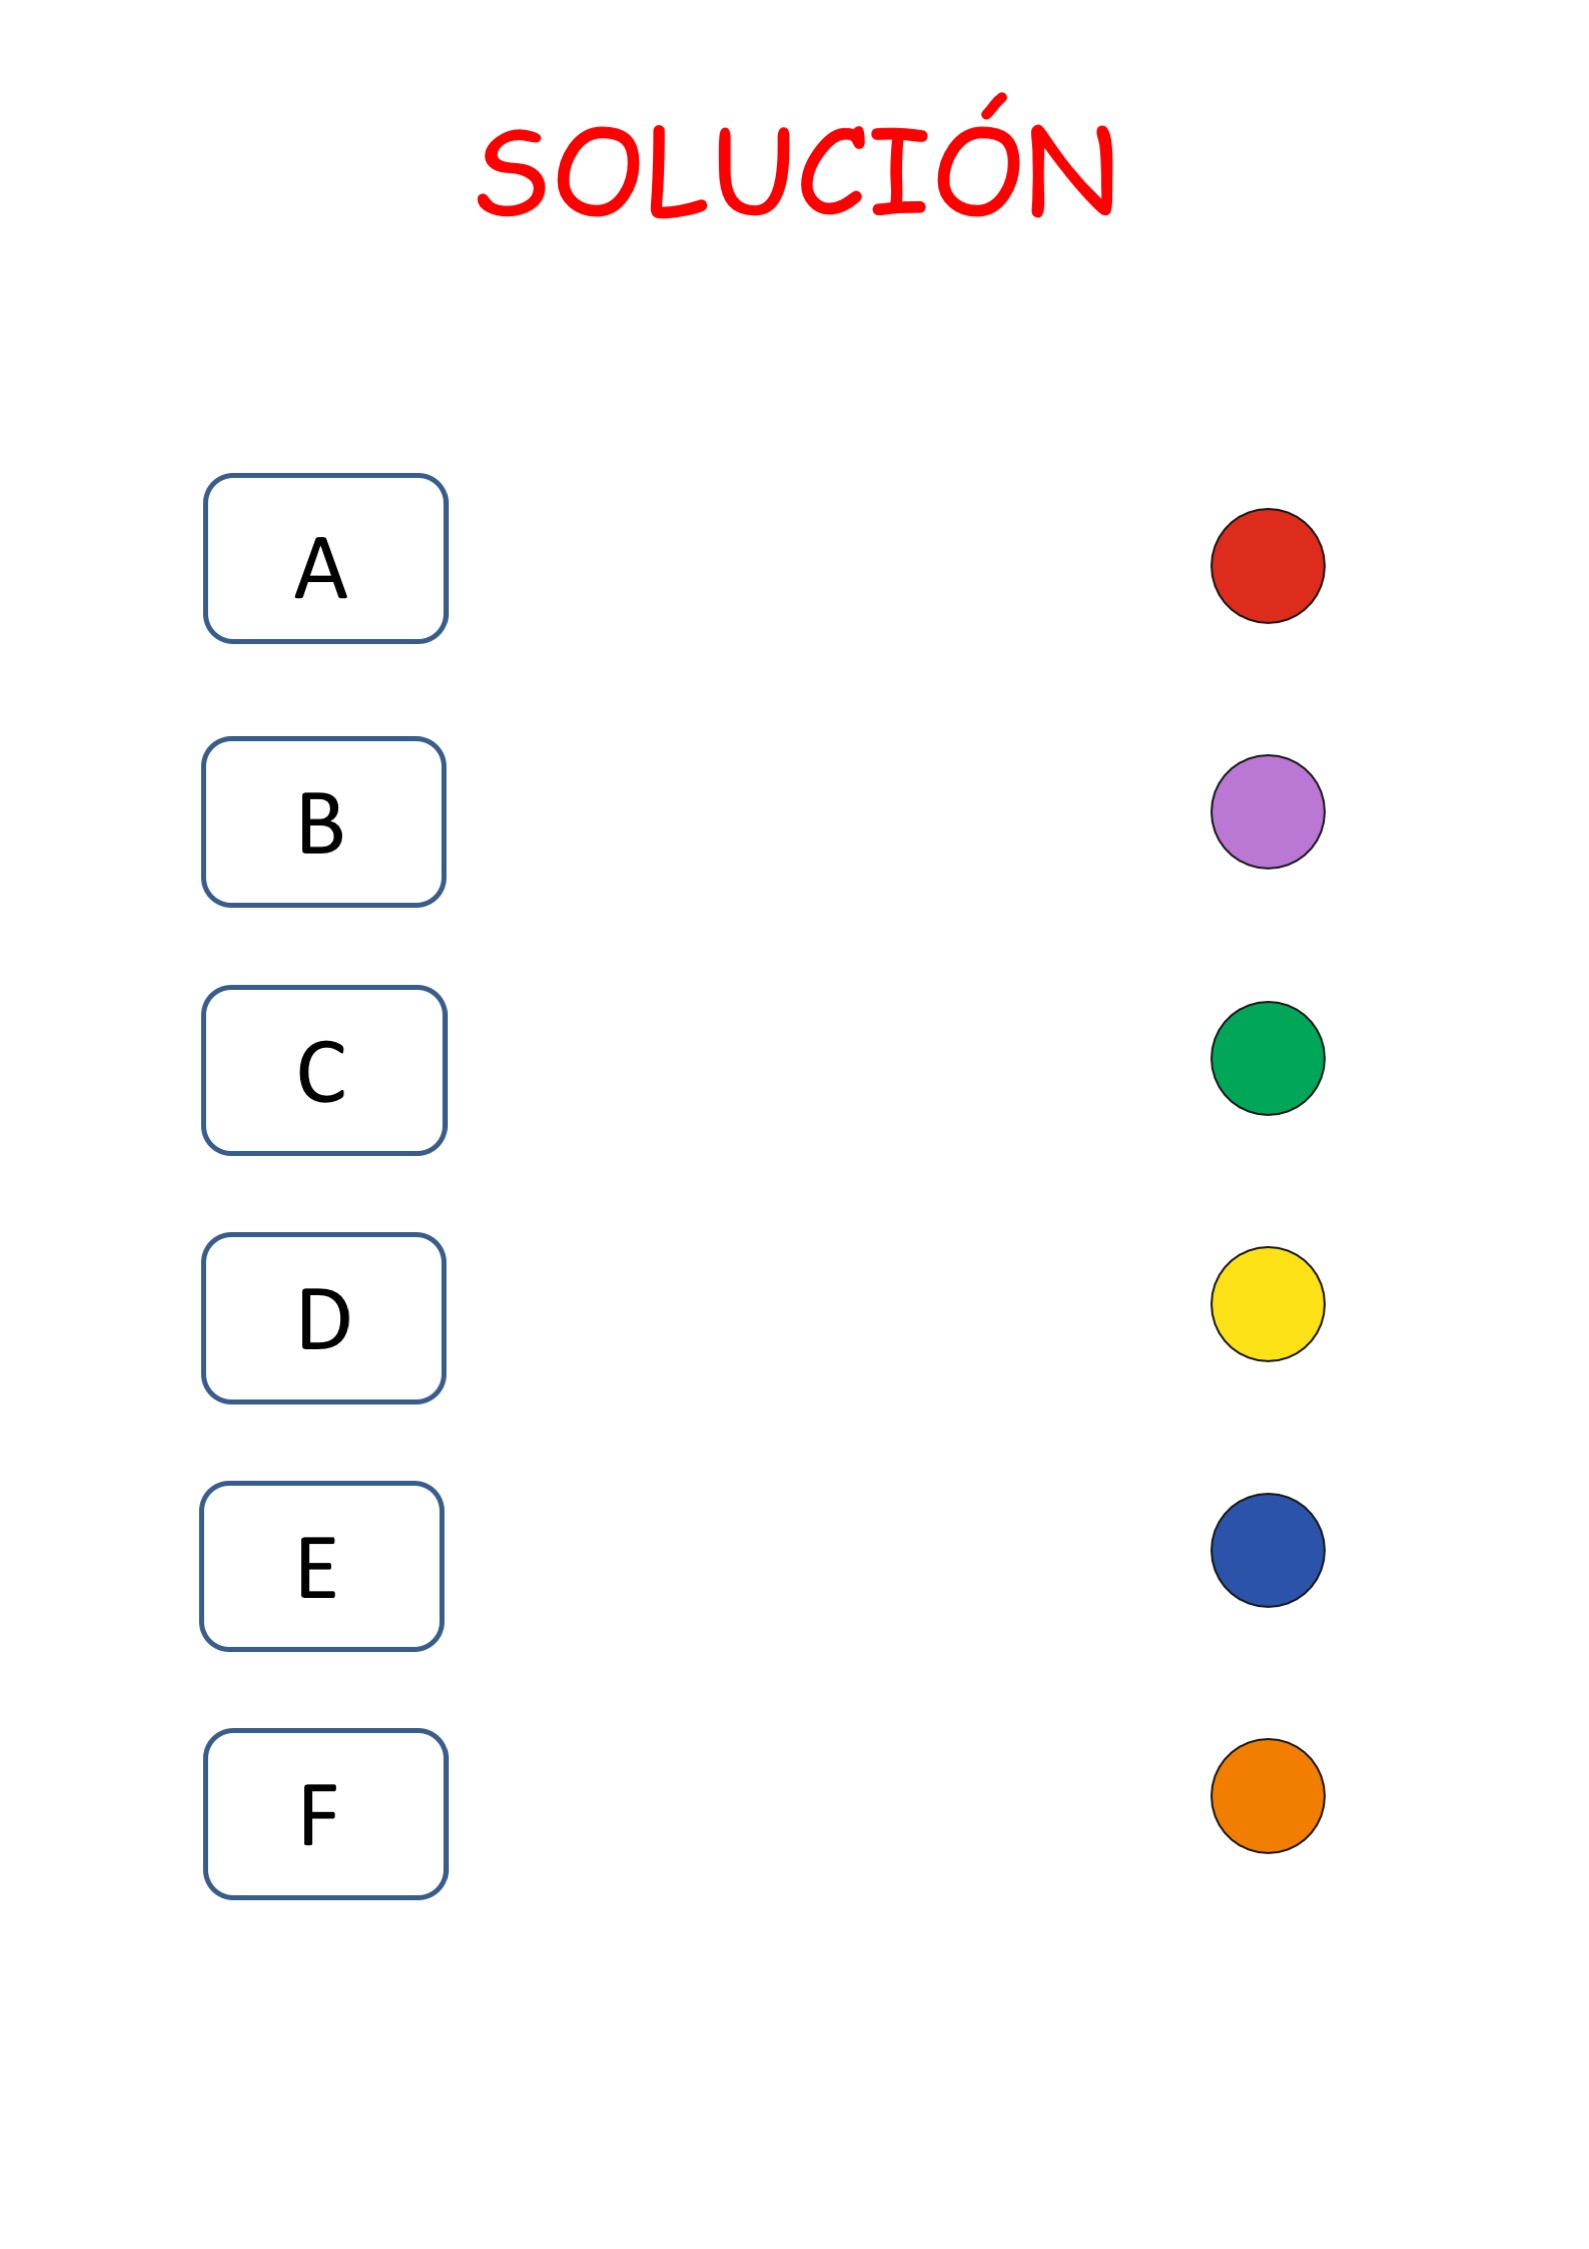Select the purple circle
Image resolution: width=1589 pixels, height=2249 pixels.
coord(1268,812)
